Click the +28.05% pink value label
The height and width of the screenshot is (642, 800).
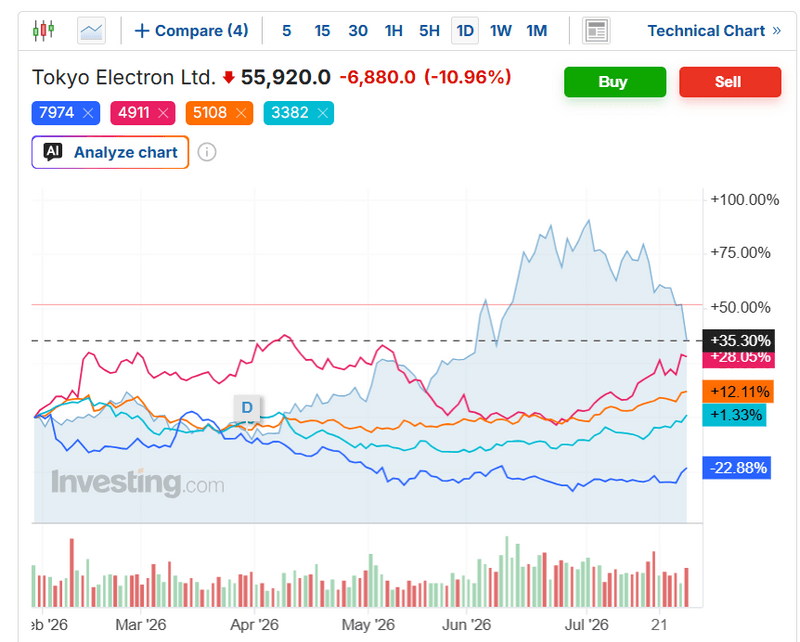[x=739, y=360]
